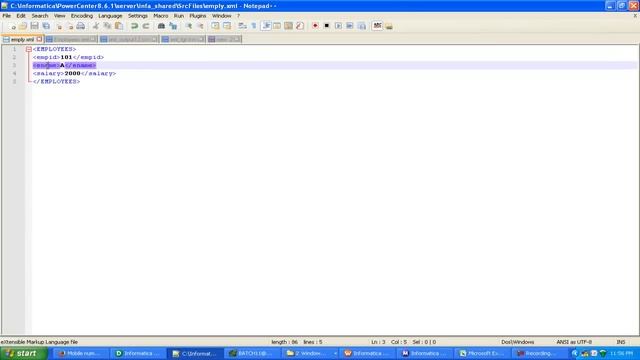Image resolution: width=640 pixels, height=360 pixels.
Task: Click the Close All toolbar icon
Action: click(x=70, y=26)
